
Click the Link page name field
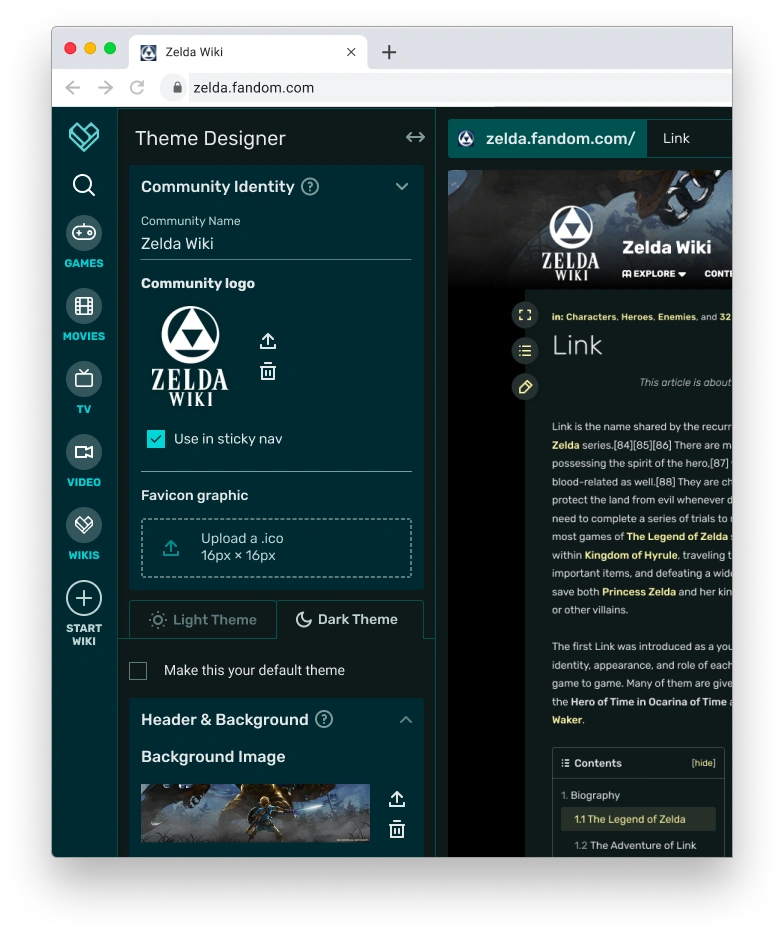(689, 138)
